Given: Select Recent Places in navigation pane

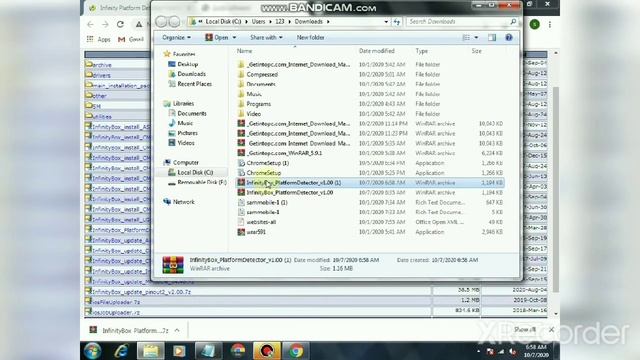Looking at the screenshot, I should pyautogui.click(x=195, y=84).
